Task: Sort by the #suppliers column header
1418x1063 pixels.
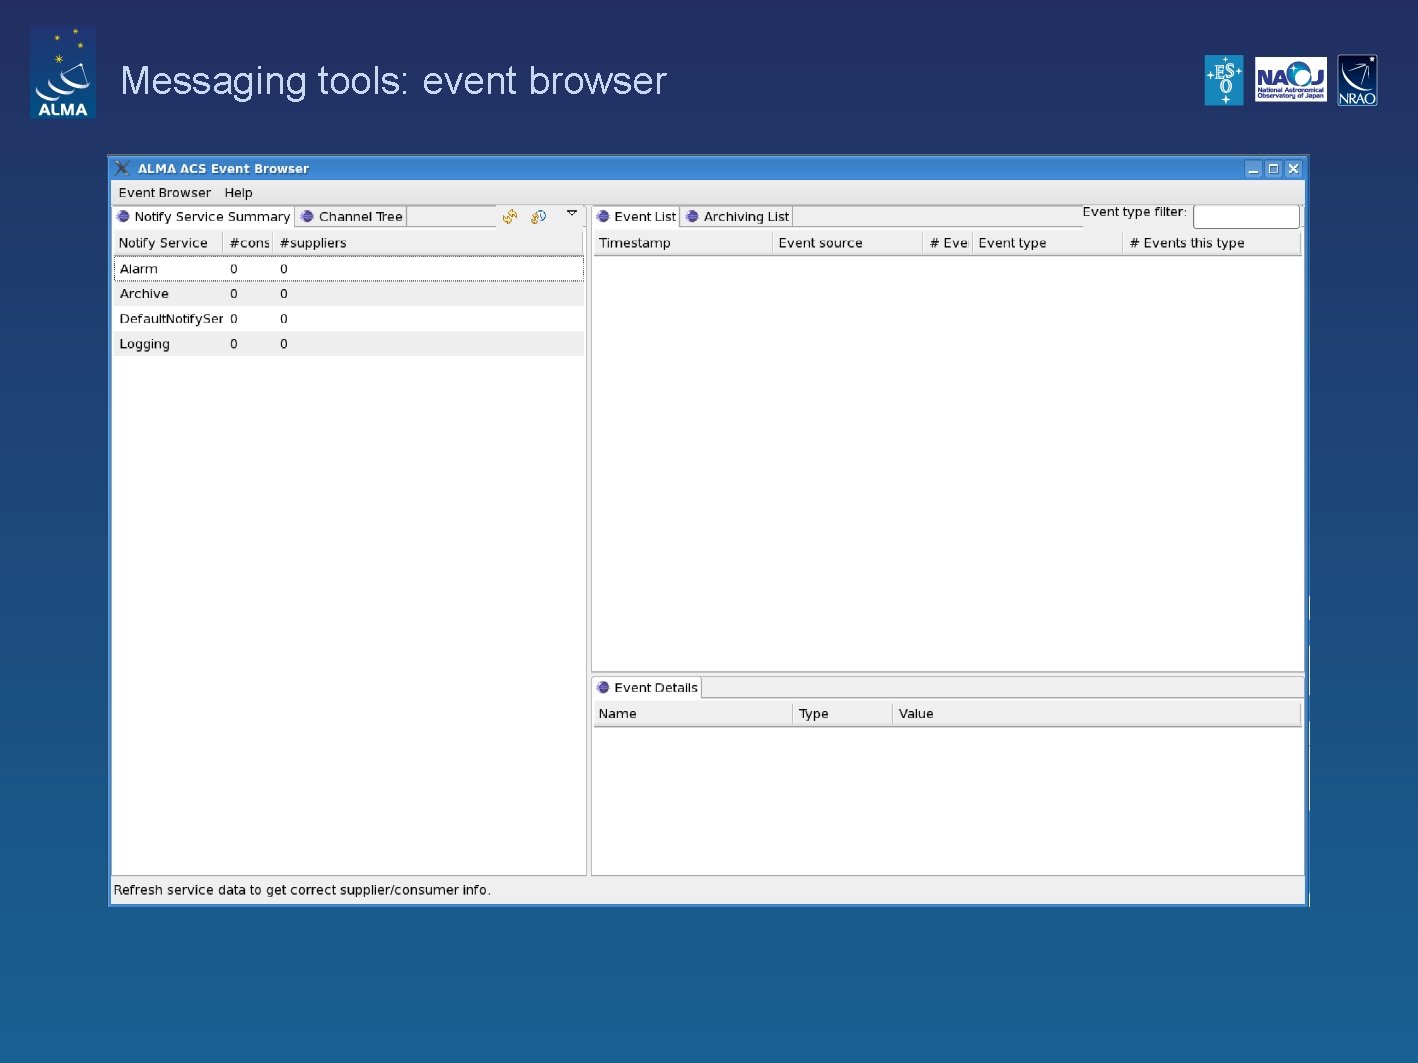Action: [x=428, y=243]
